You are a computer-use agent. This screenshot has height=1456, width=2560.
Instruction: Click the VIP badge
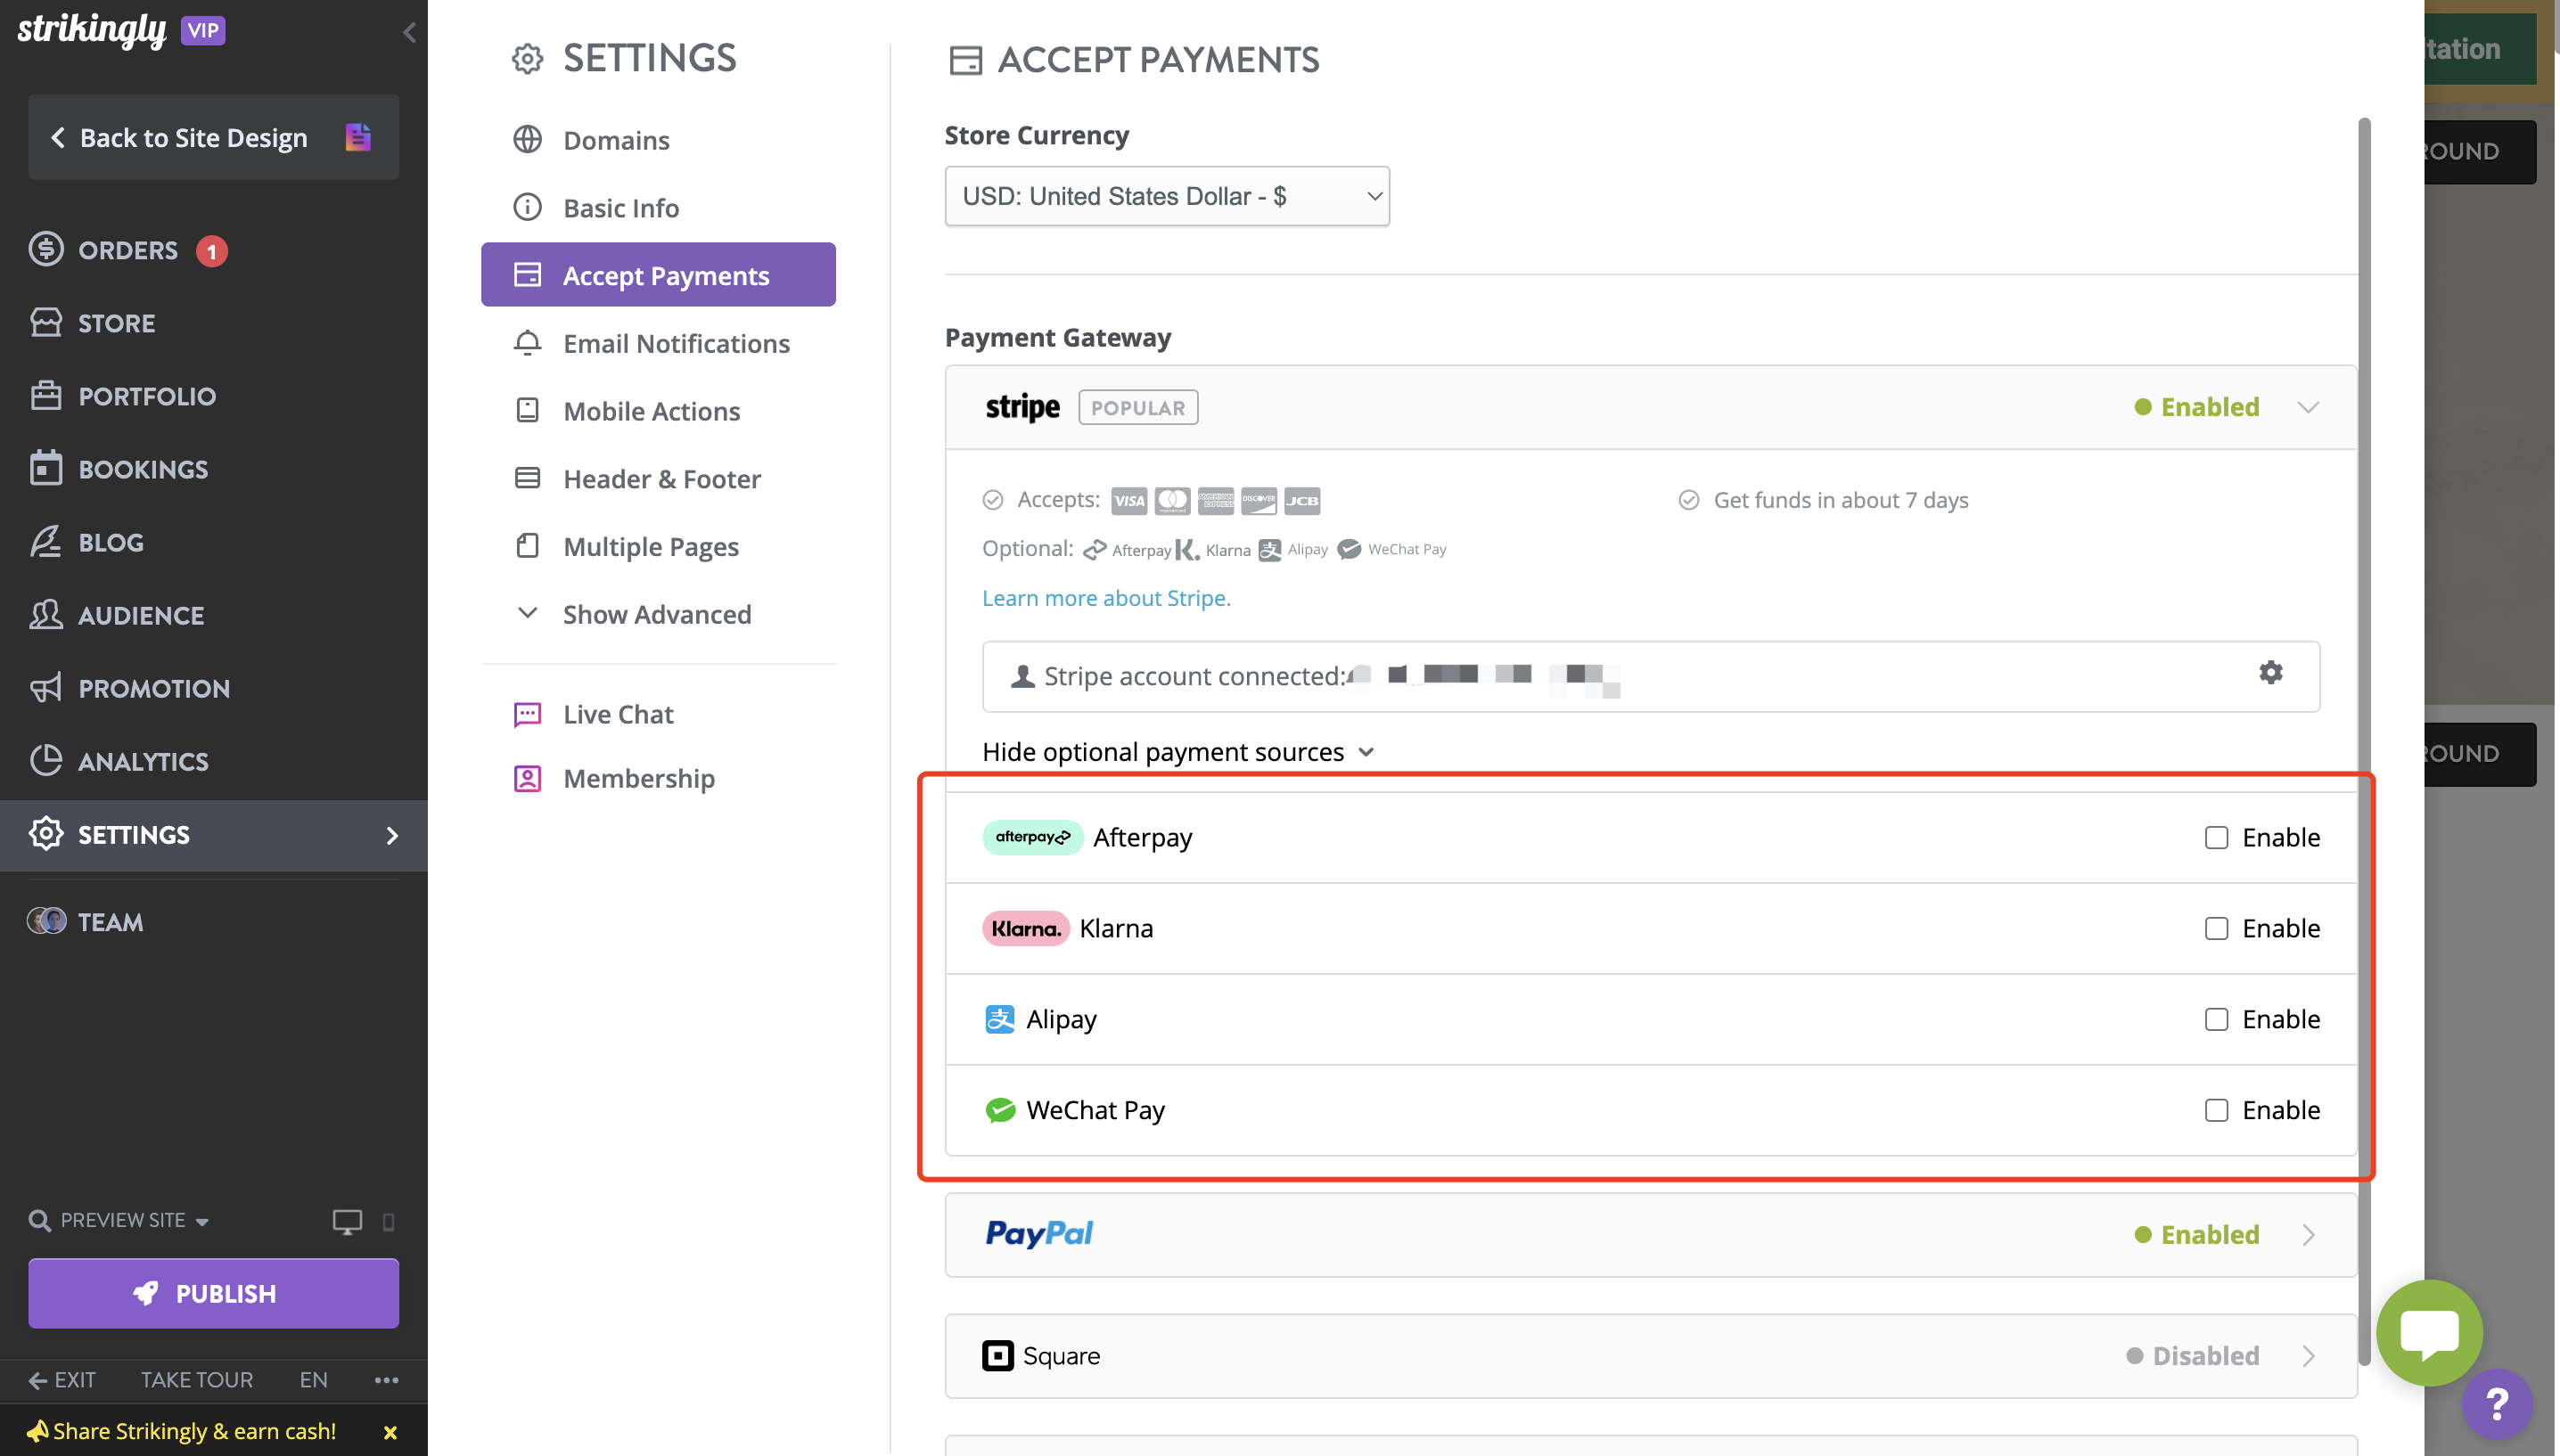pyautogui.click(x=203, y=30)
